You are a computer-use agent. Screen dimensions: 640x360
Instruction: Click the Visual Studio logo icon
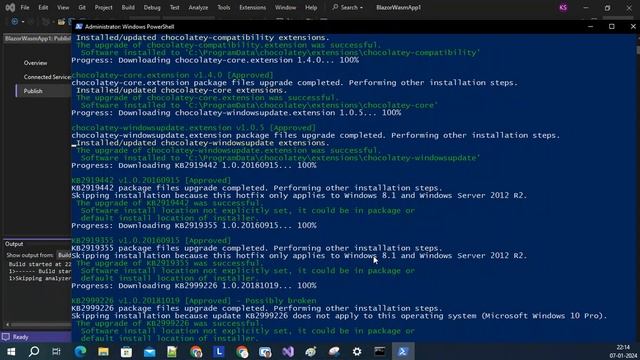point(10,7)
